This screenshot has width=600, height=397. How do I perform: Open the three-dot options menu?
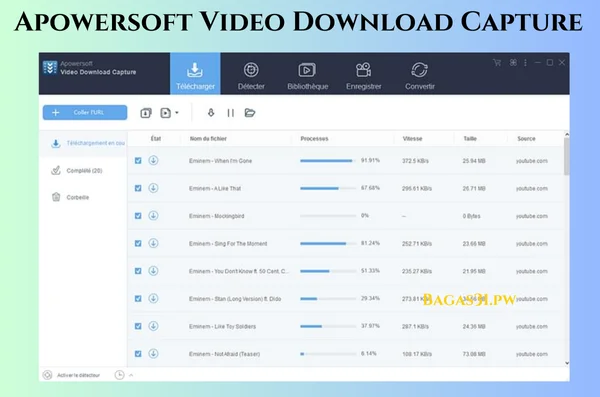tap(525, 62)
